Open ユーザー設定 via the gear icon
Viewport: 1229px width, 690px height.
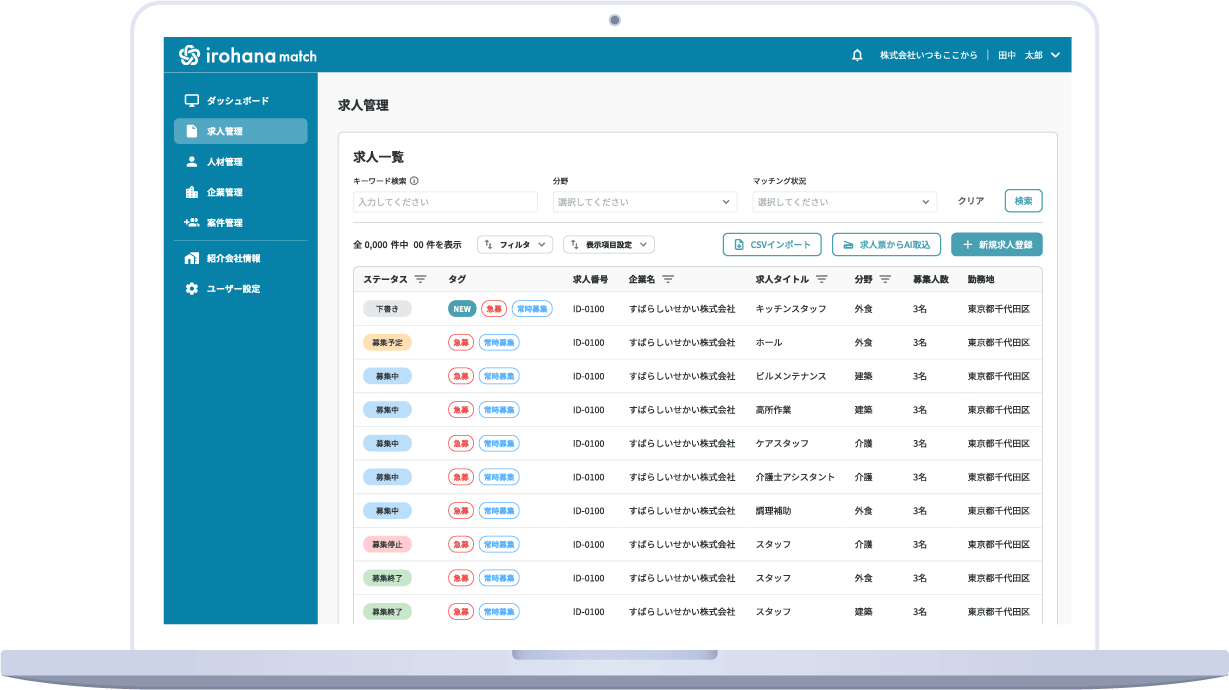[192, 289]
